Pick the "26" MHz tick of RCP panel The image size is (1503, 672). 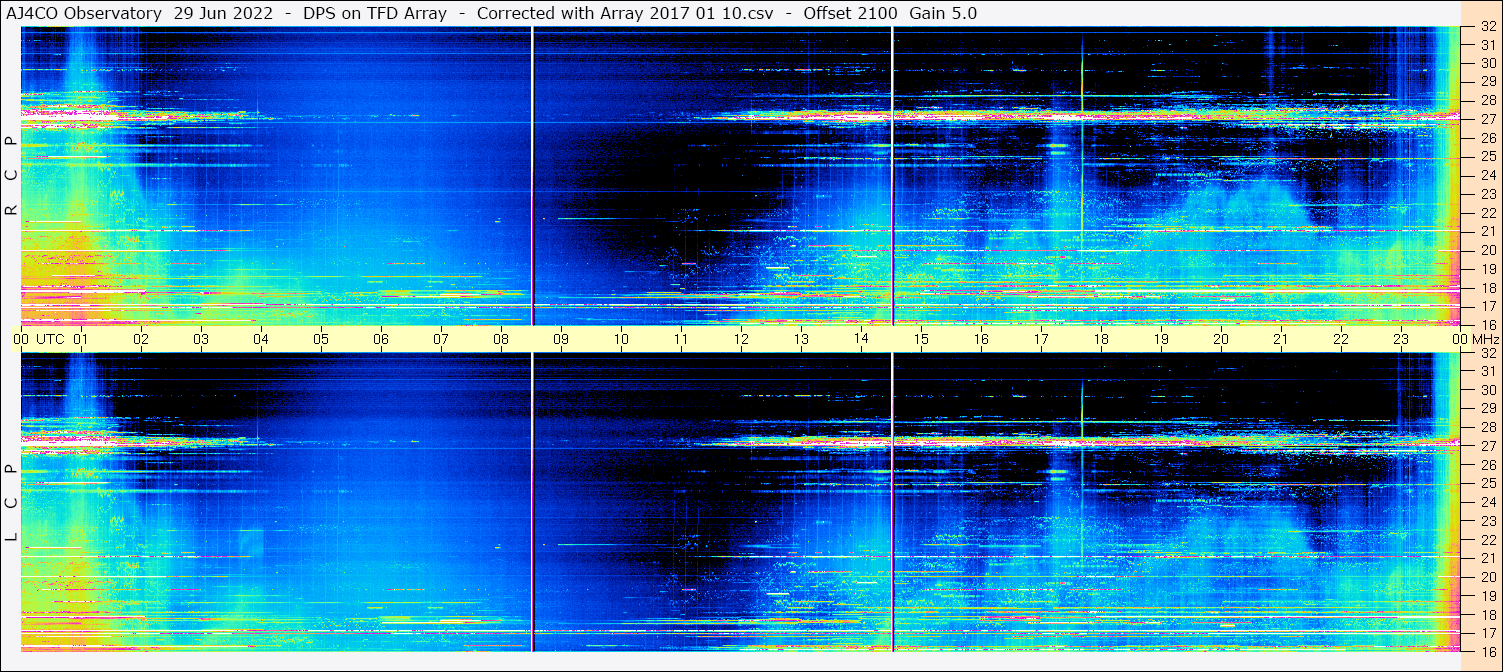click(1487, 138)
